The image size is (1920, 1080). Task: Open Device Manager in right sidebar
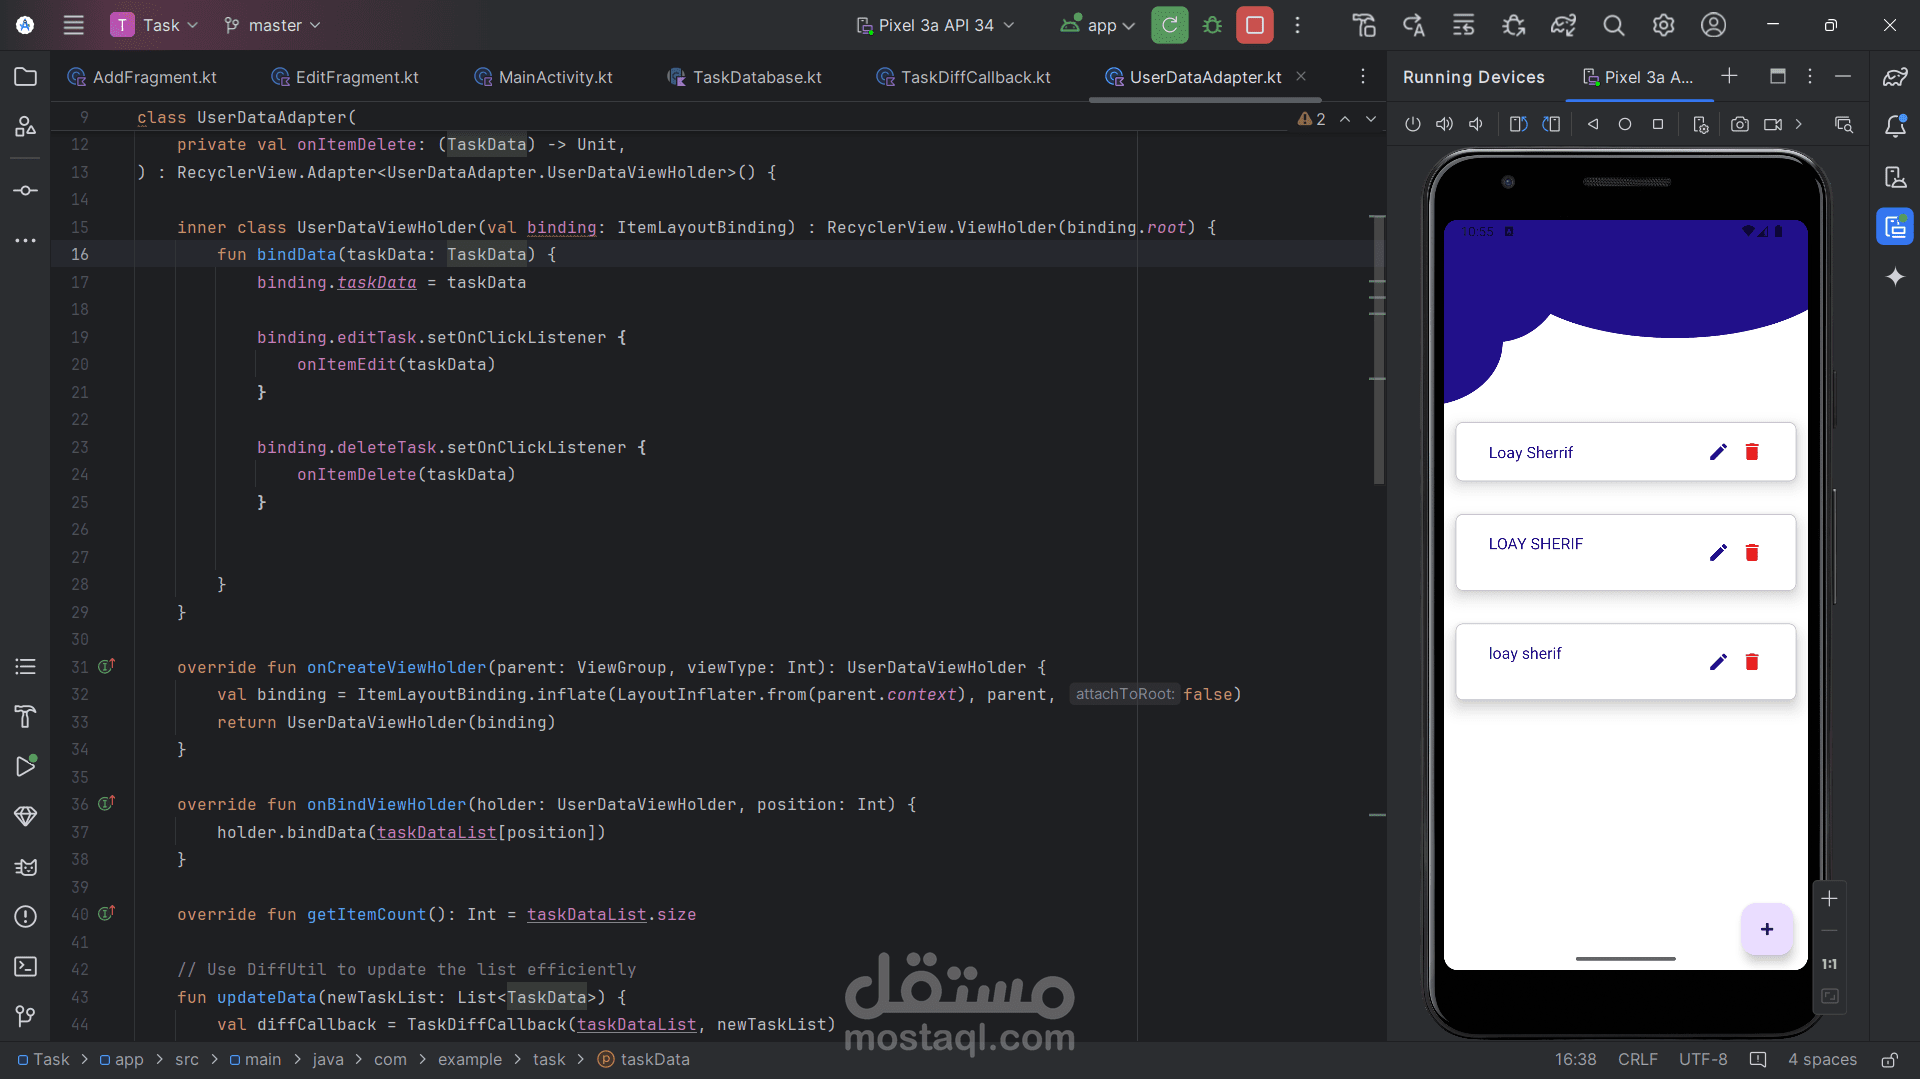1895,177
